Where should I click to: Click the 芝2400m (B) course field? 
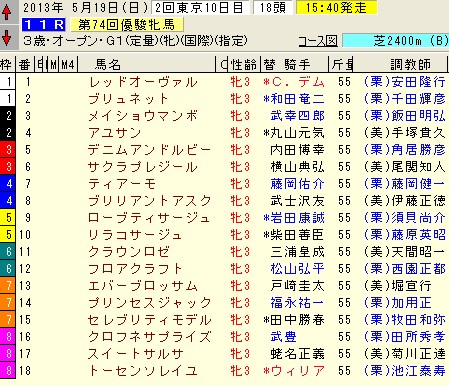396,41
